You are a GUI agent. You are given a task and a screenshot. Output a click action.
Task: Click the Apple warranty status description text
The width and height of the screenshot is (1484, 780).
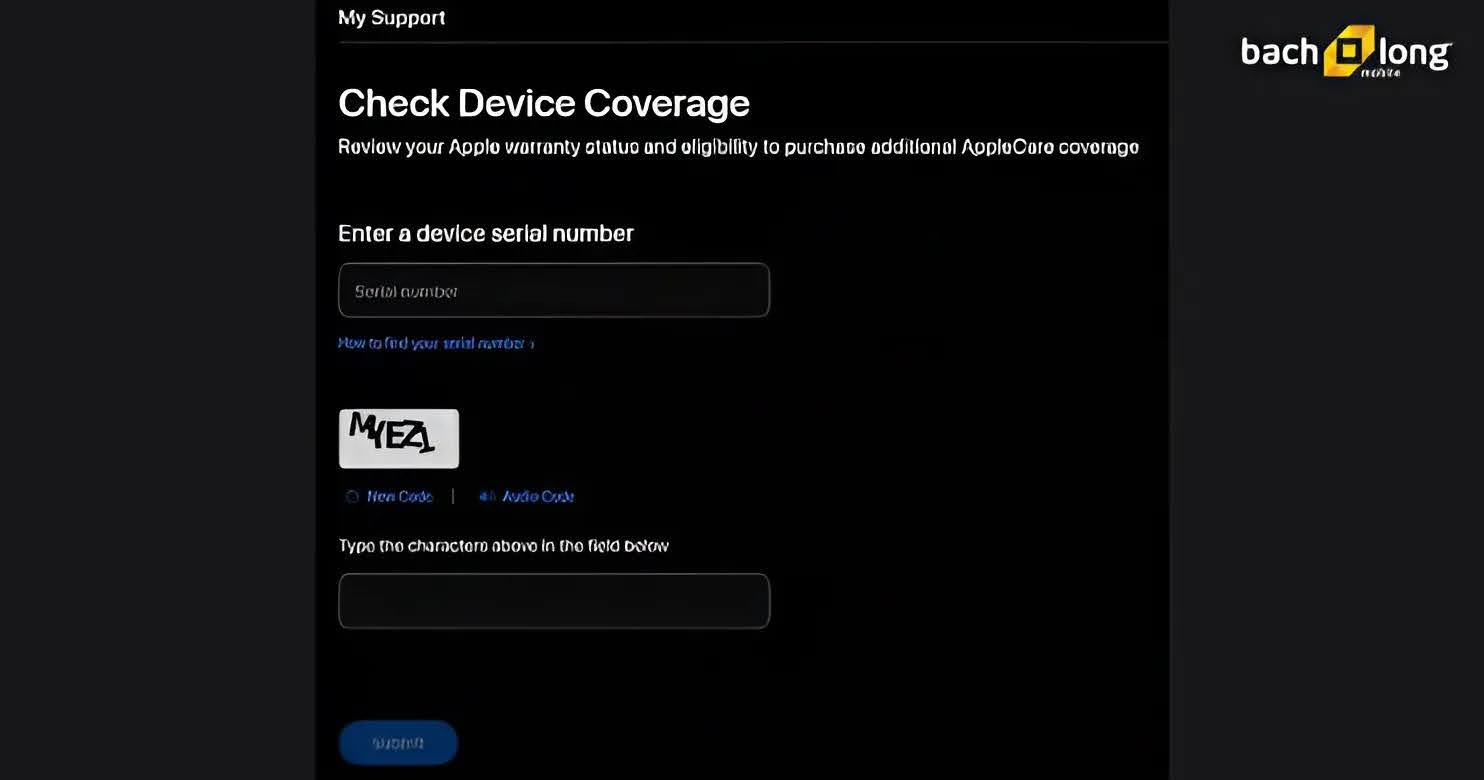click(x=738, y=147)
